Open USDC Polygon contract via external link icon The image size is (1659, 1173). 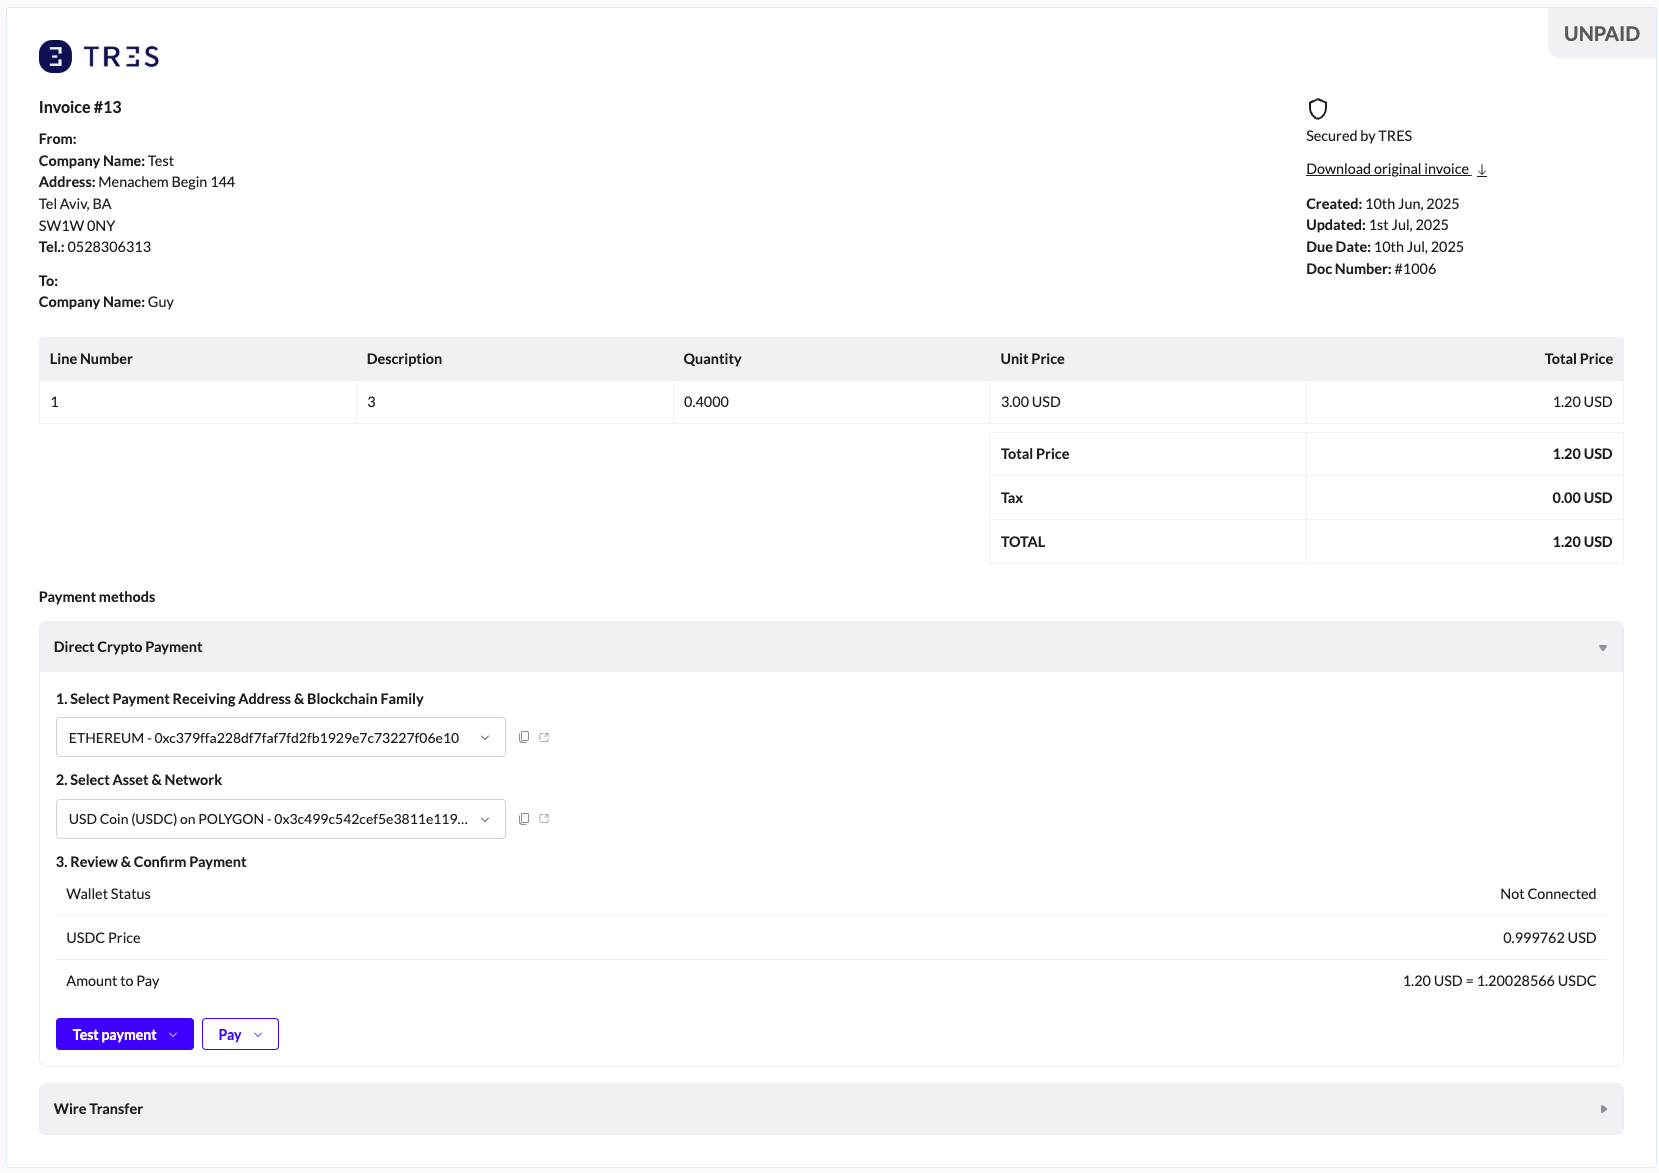pyautogui.click(x=544, y=818)
